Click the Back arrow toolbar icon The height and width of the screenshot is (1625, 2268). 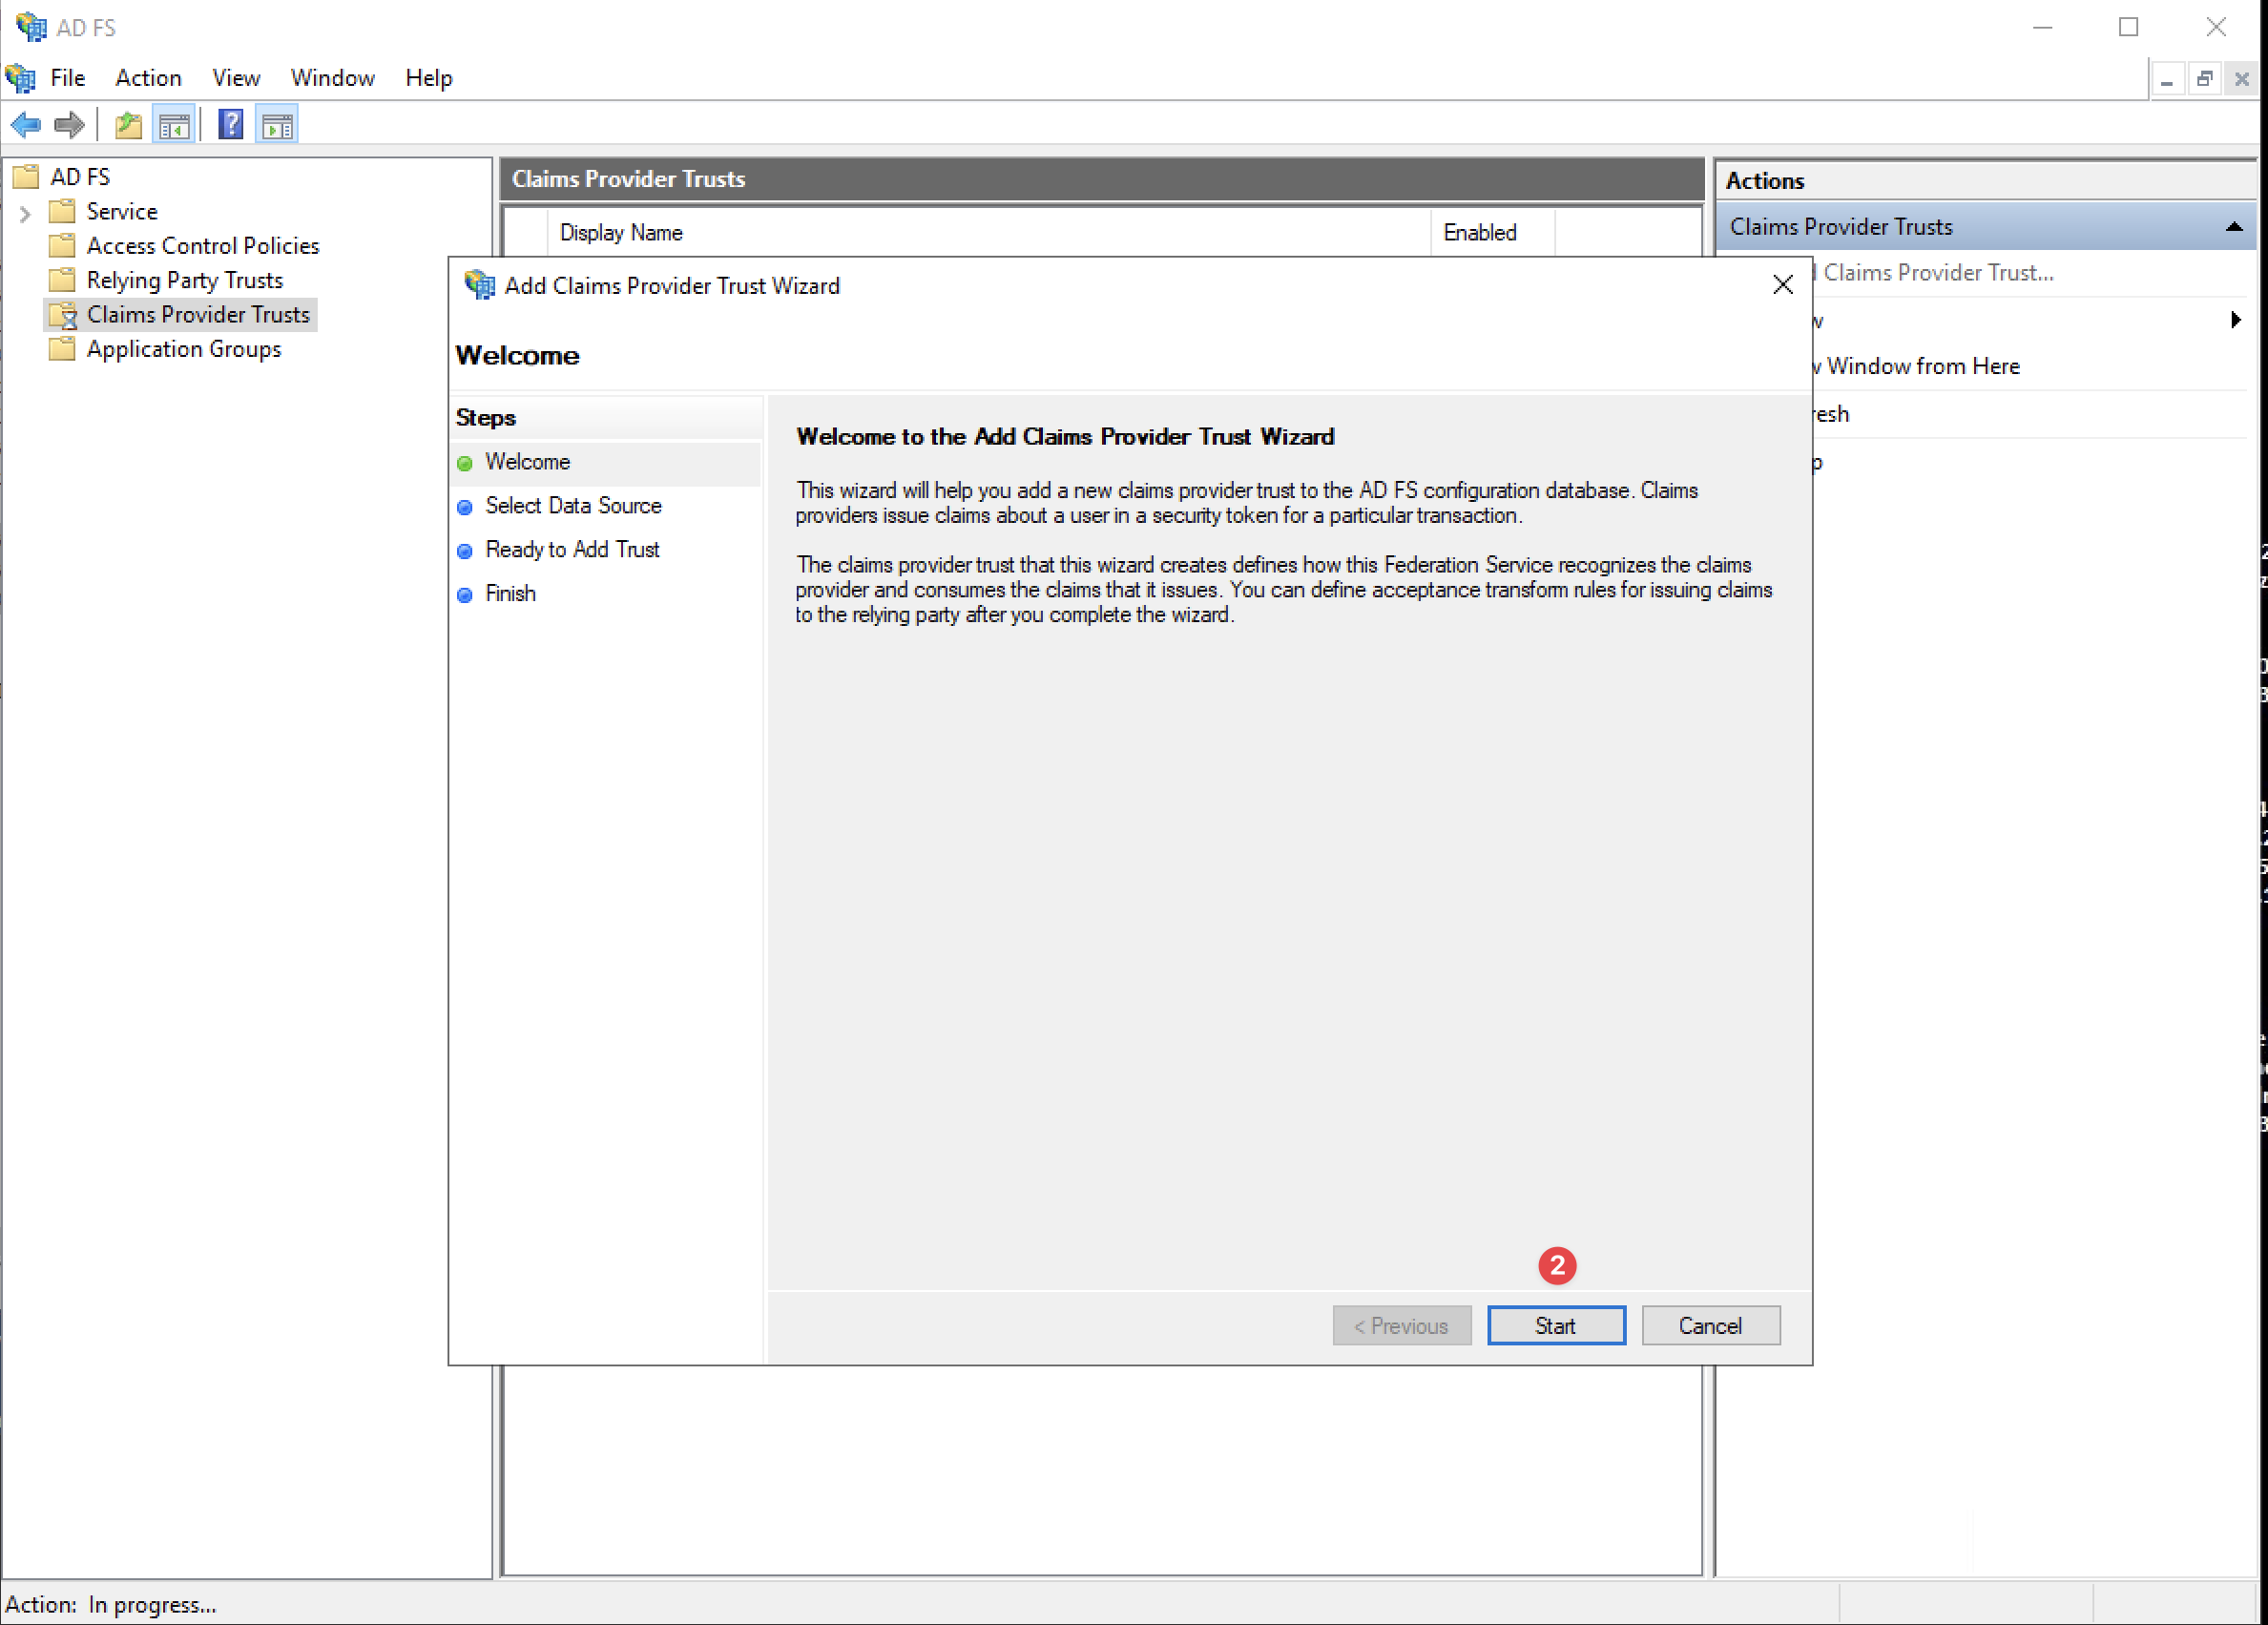(x=26, y=125)
